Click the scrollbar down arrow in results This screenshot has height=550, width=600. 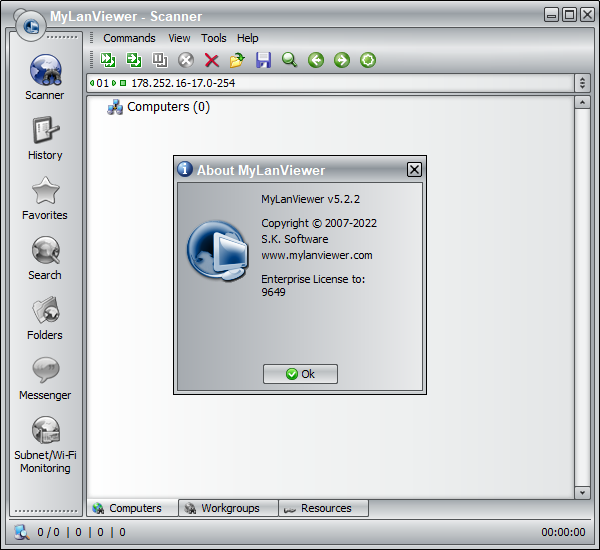click(x=582, y=493)
